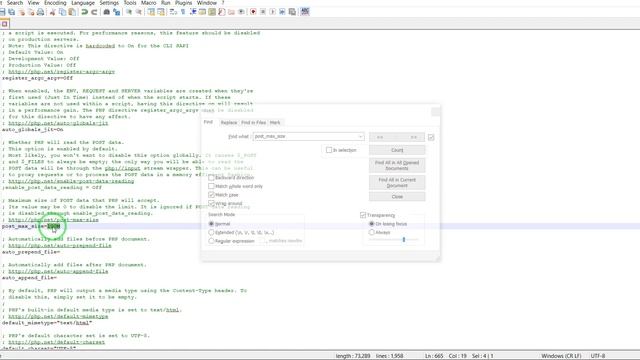The width and height of the screenshot is (640, 360).
Task: Click the Find binoculars toolbar icon
Action: click(107, 12)
